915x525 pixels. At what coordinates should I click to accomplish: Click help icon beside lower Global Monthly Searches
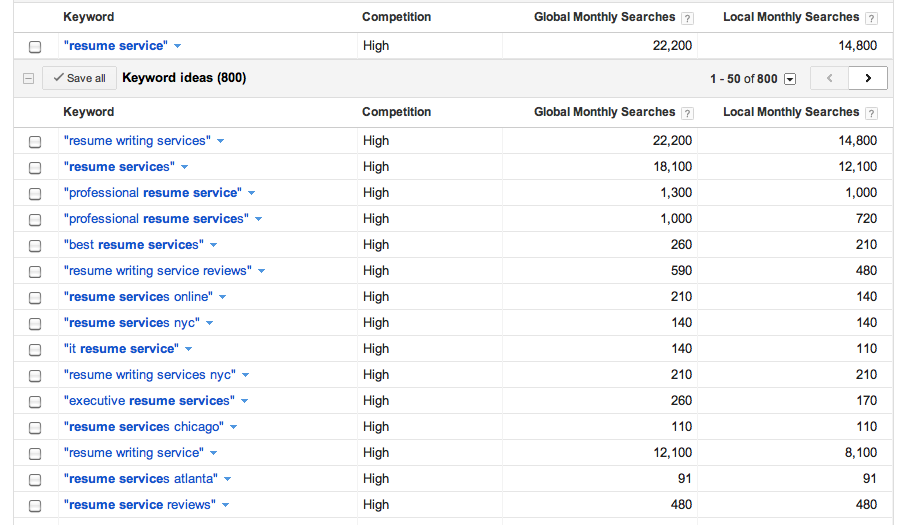[x=687, y=113]
